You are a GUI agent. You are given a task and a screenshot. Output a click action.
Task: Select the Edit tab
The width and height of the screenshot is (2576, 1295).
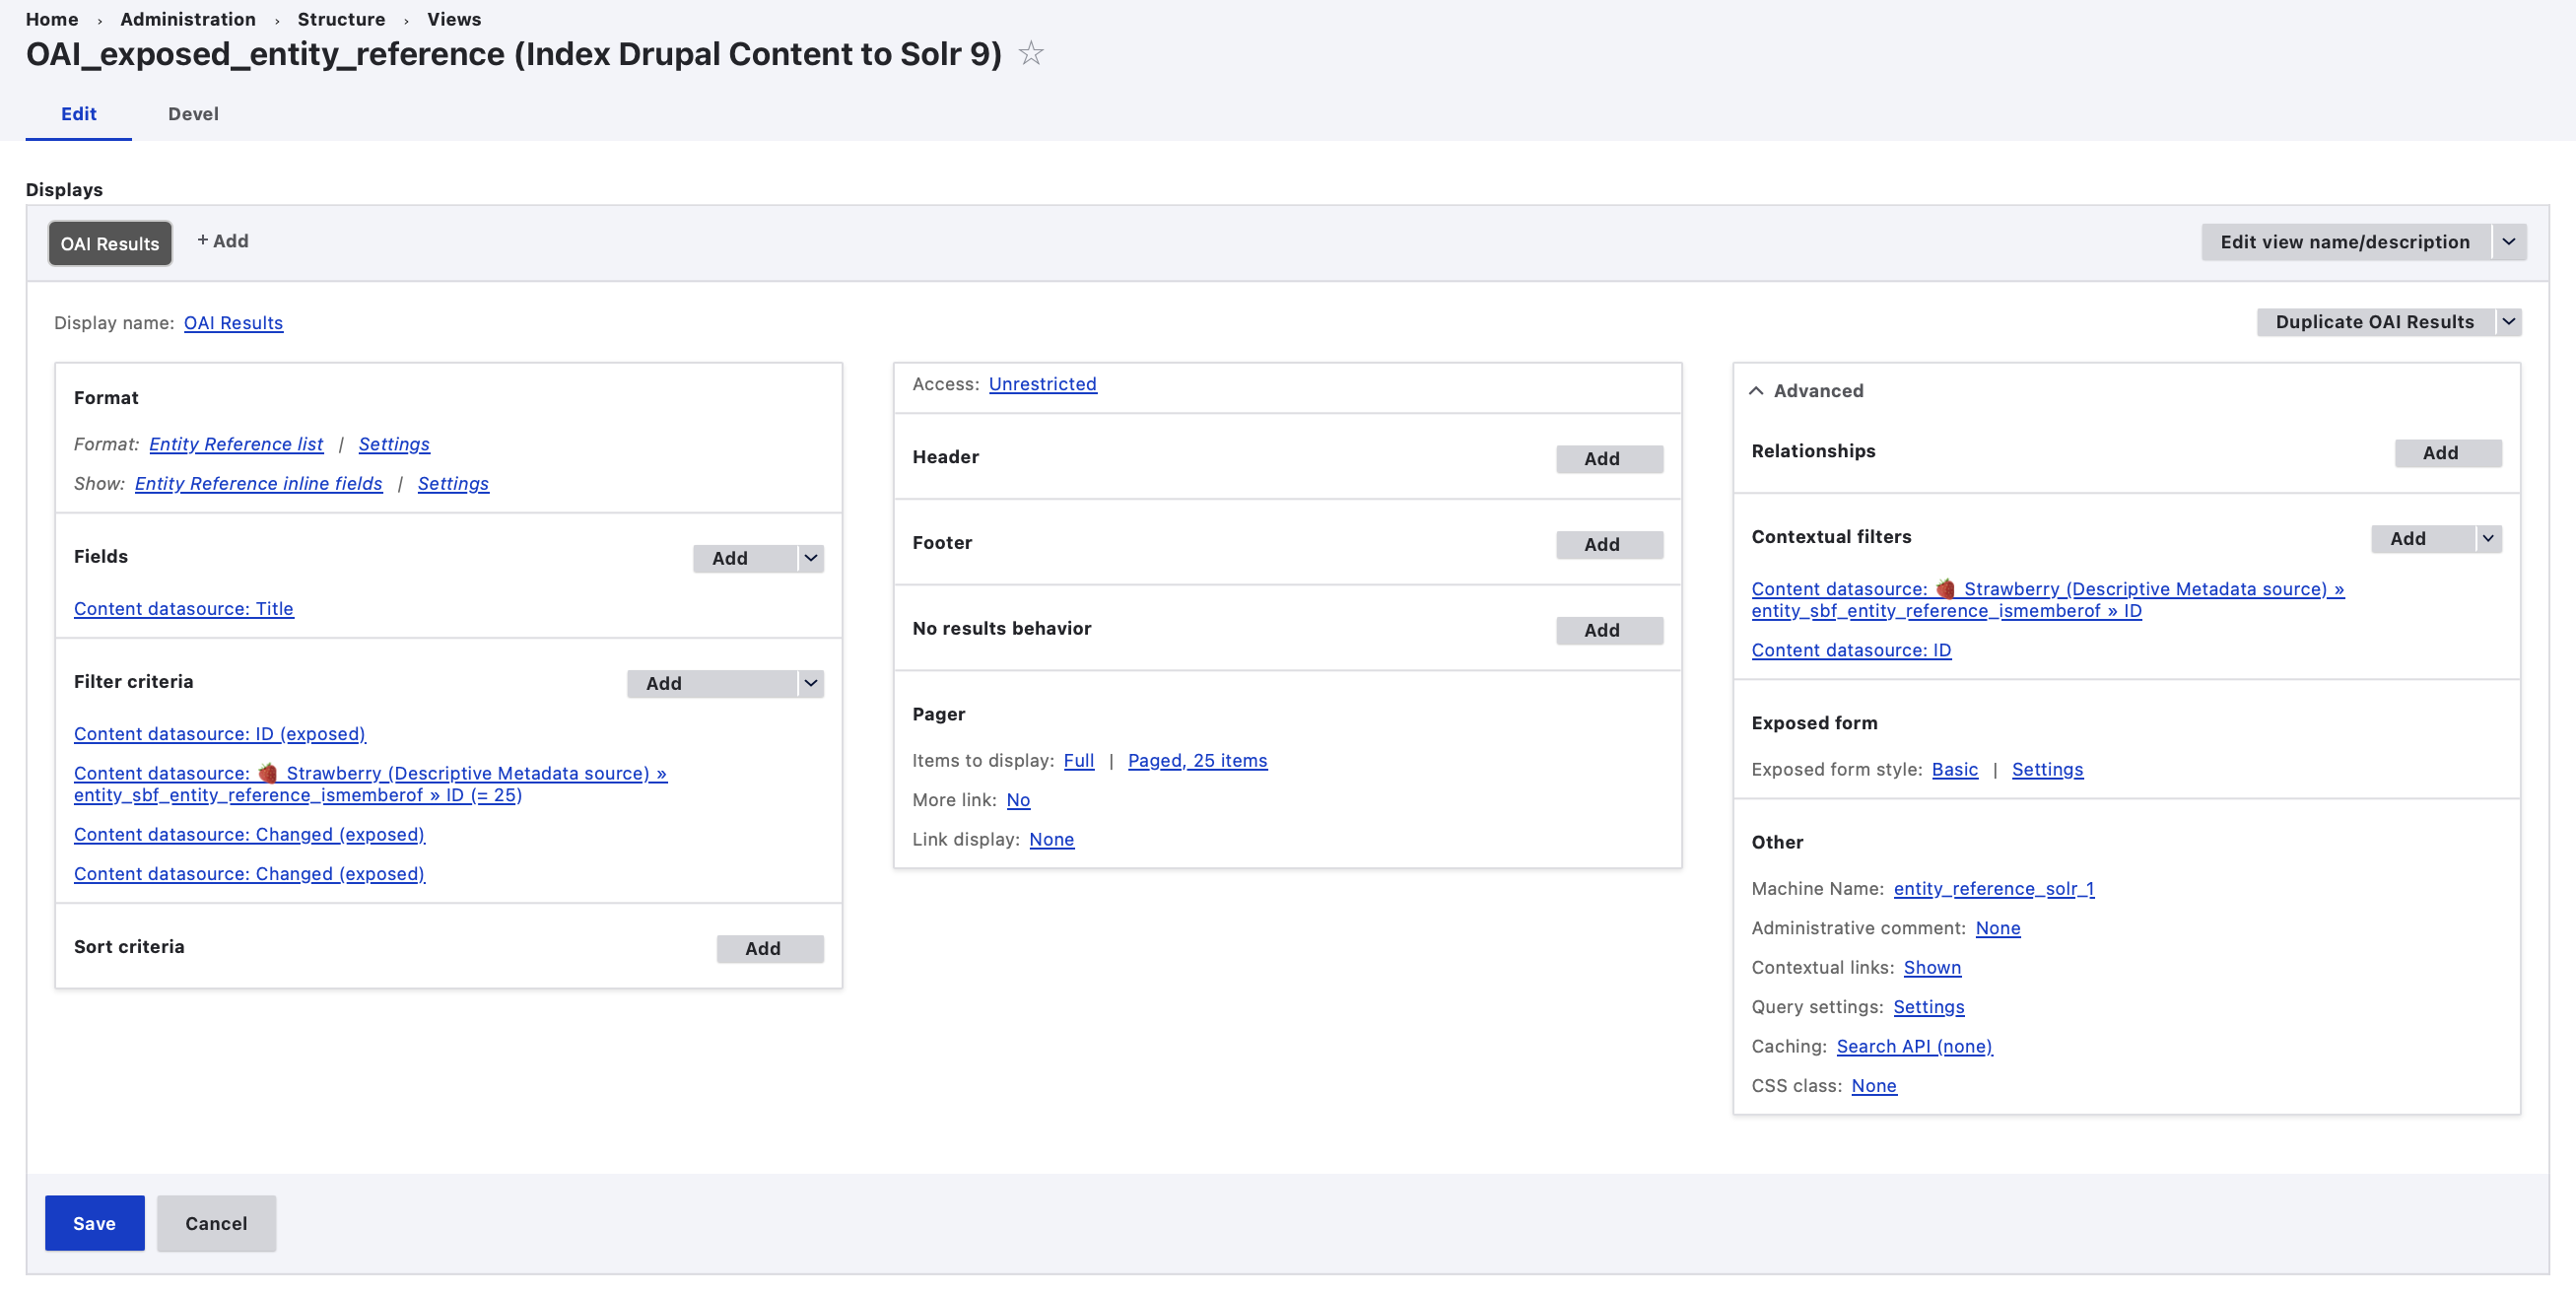point(78,114)
